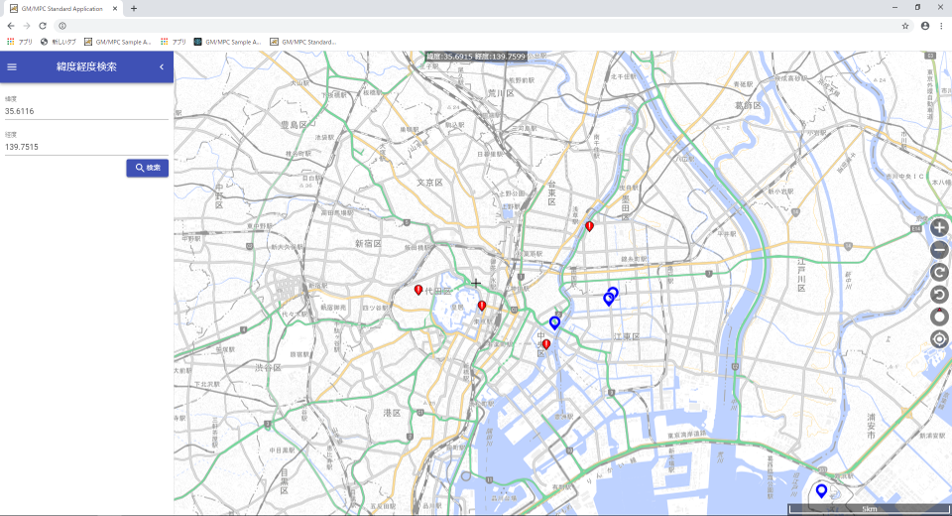The image size is (952, 516).
Task: Center map on current location
Action: coord(939,339)
